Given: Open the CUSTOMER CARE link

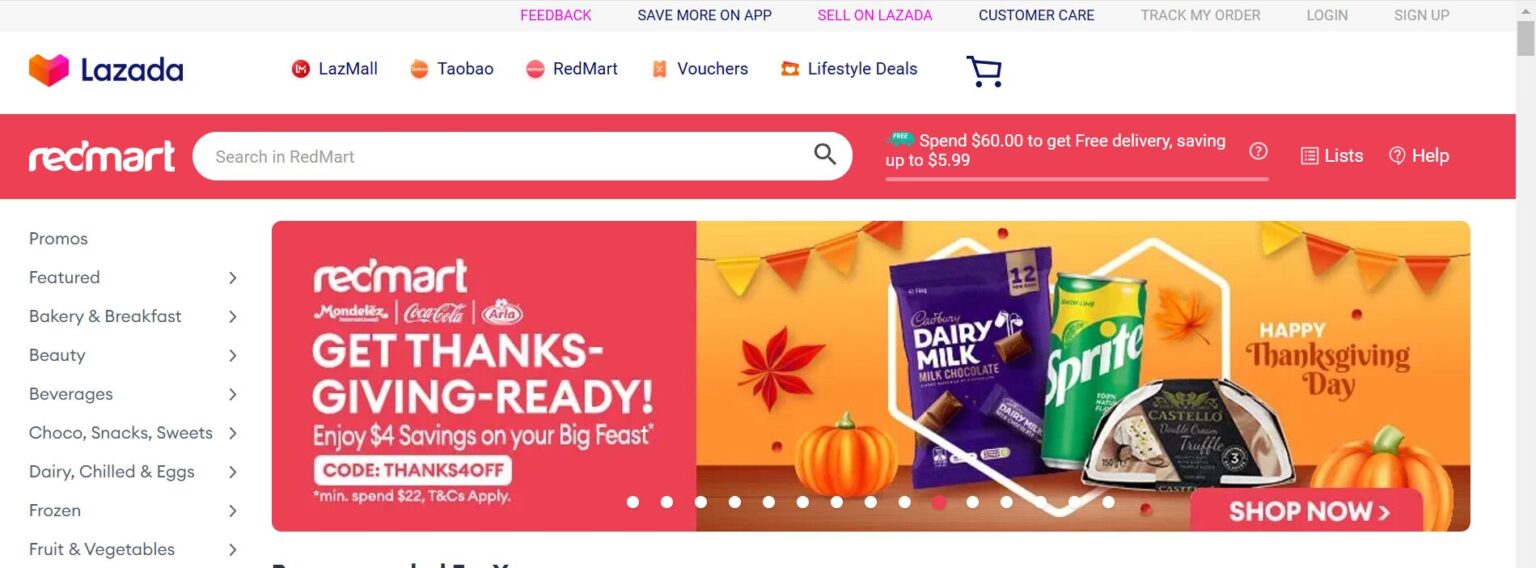Looking at the screenshot, I should (1036, 15).
